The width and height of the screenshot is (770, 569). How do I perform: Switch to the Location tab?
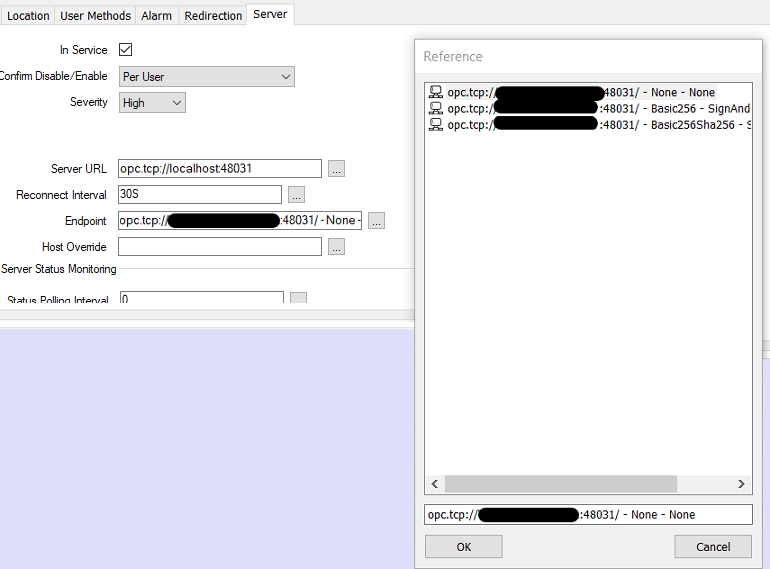click(x=28, y=16)
